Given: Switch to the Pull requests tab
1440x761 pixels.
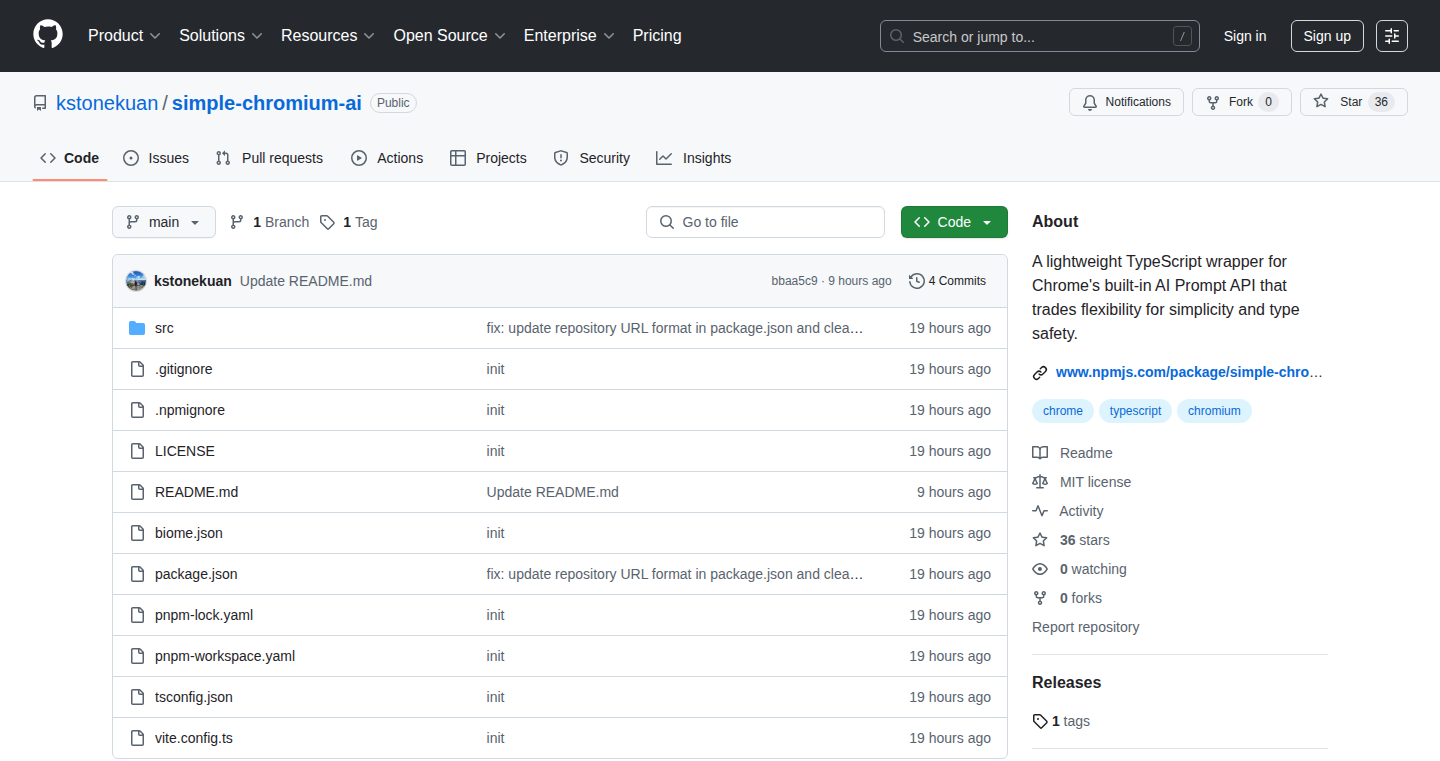Looking at the screenshot, I should [x=270, y=158].
